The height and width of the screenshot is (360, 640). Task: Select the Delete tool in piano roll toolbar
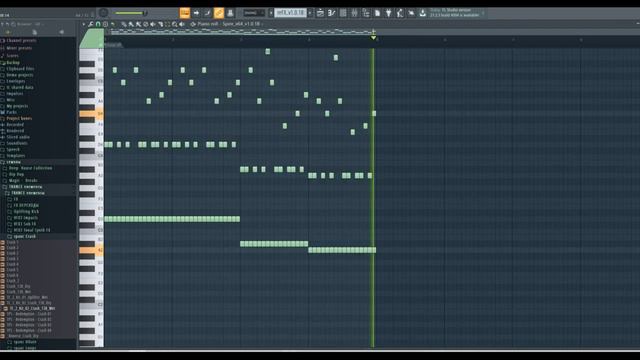point(146,24)
